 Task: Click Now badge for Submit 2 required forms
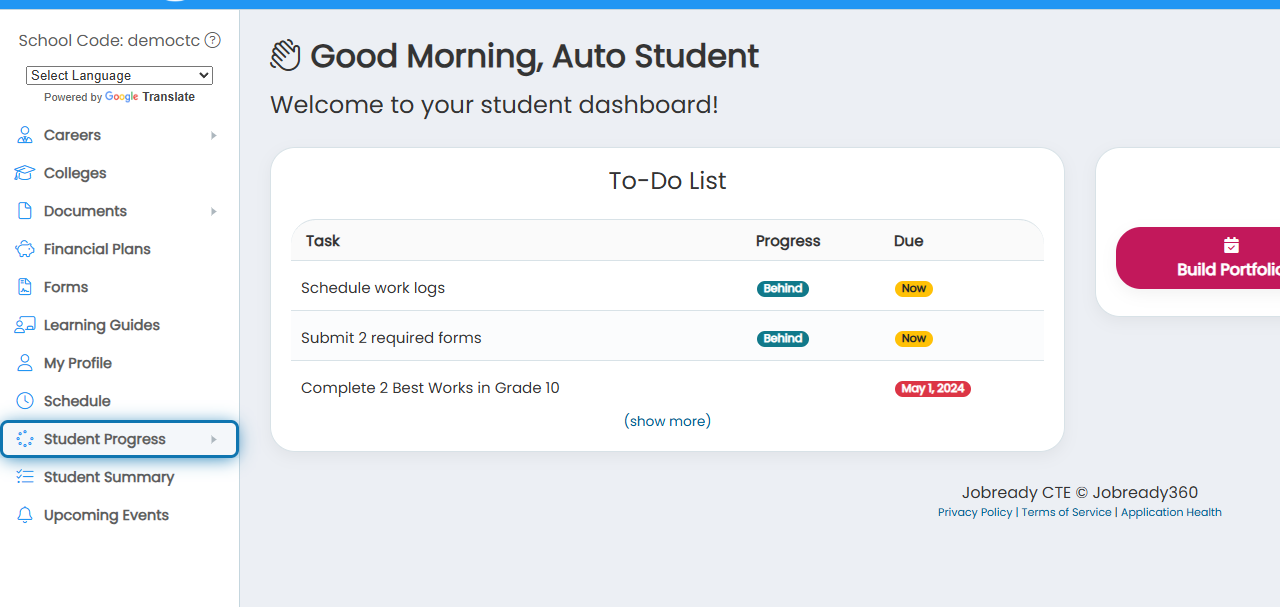914,338
